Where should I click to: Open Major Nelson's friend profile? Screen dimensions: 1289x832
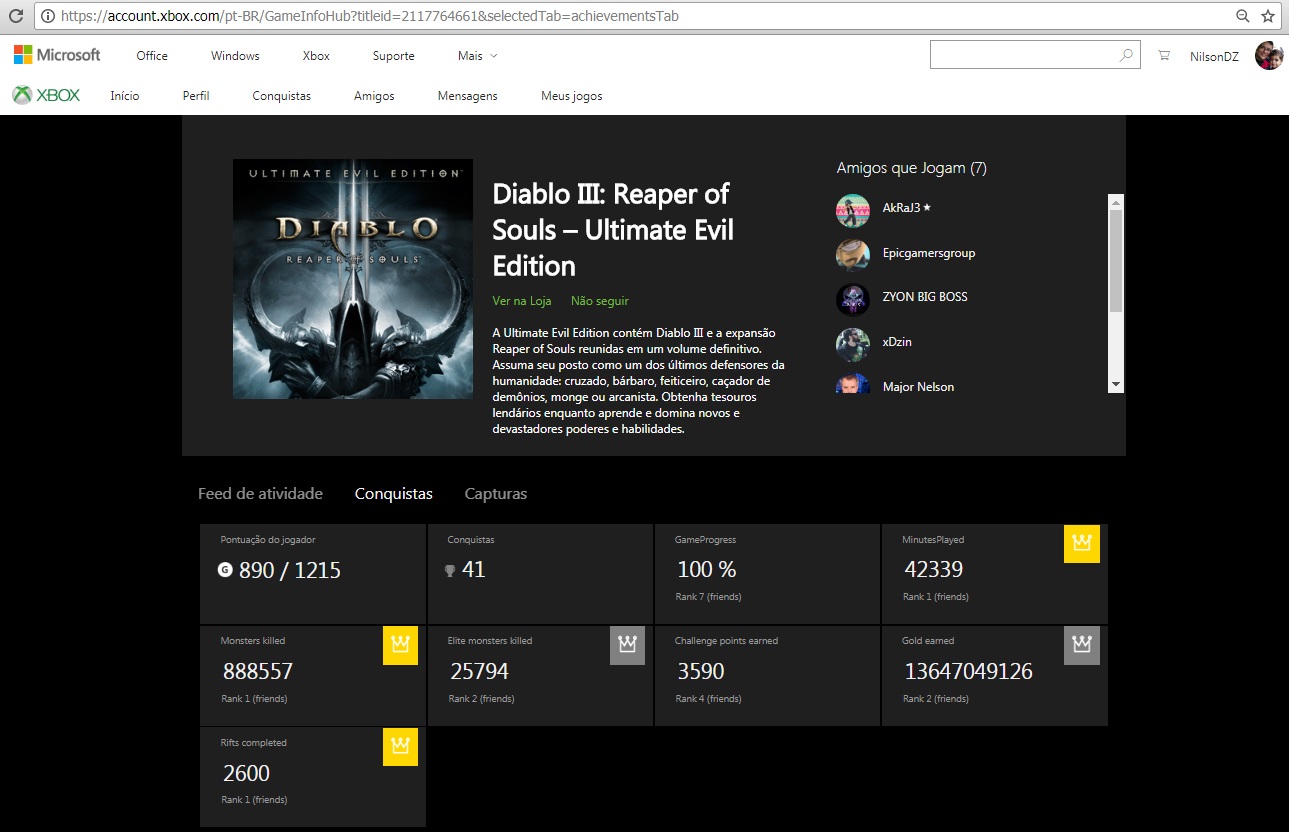tap(918, 386)
